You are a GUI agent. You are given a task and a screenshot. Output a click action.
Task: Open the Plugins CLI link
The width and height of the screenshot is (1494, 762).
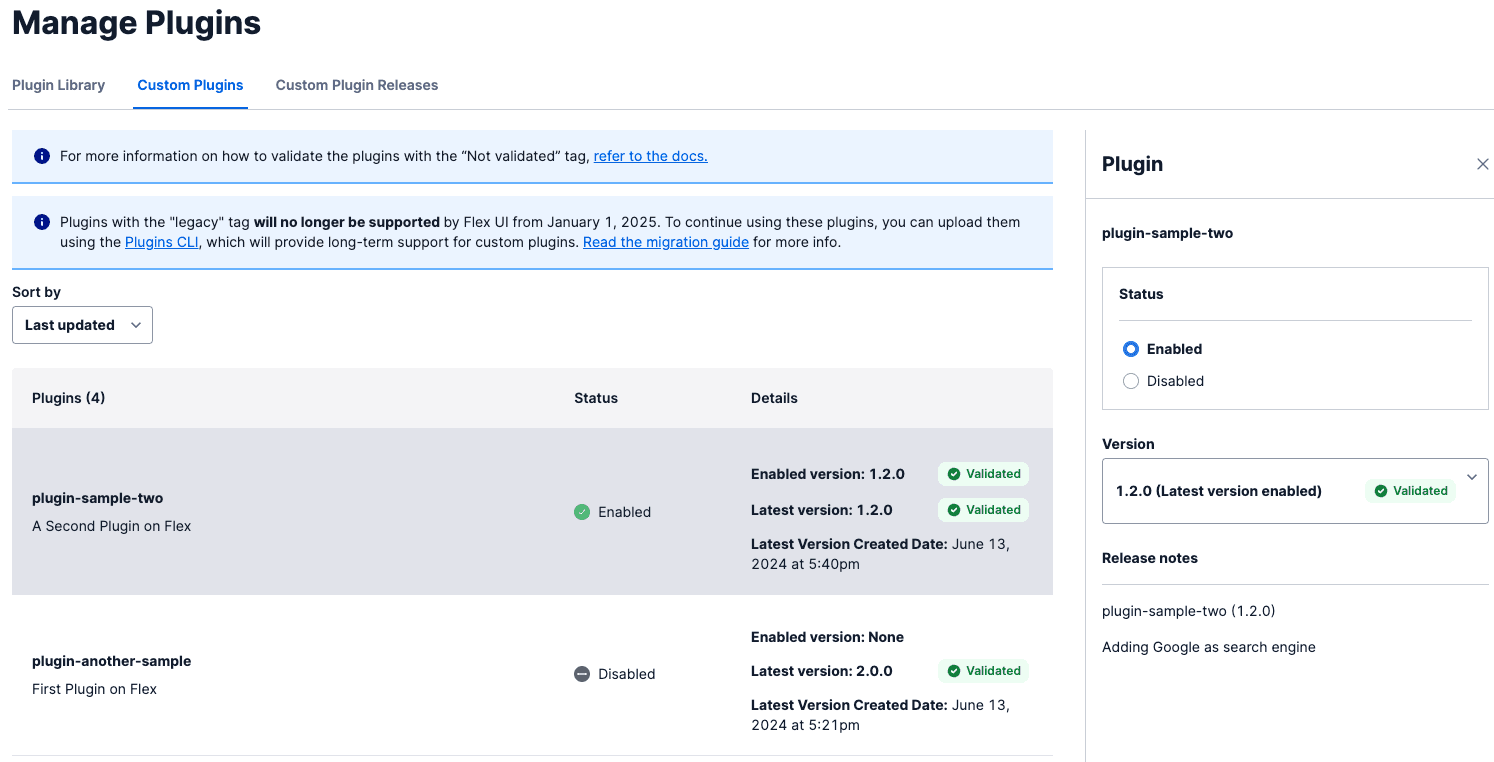161,242
